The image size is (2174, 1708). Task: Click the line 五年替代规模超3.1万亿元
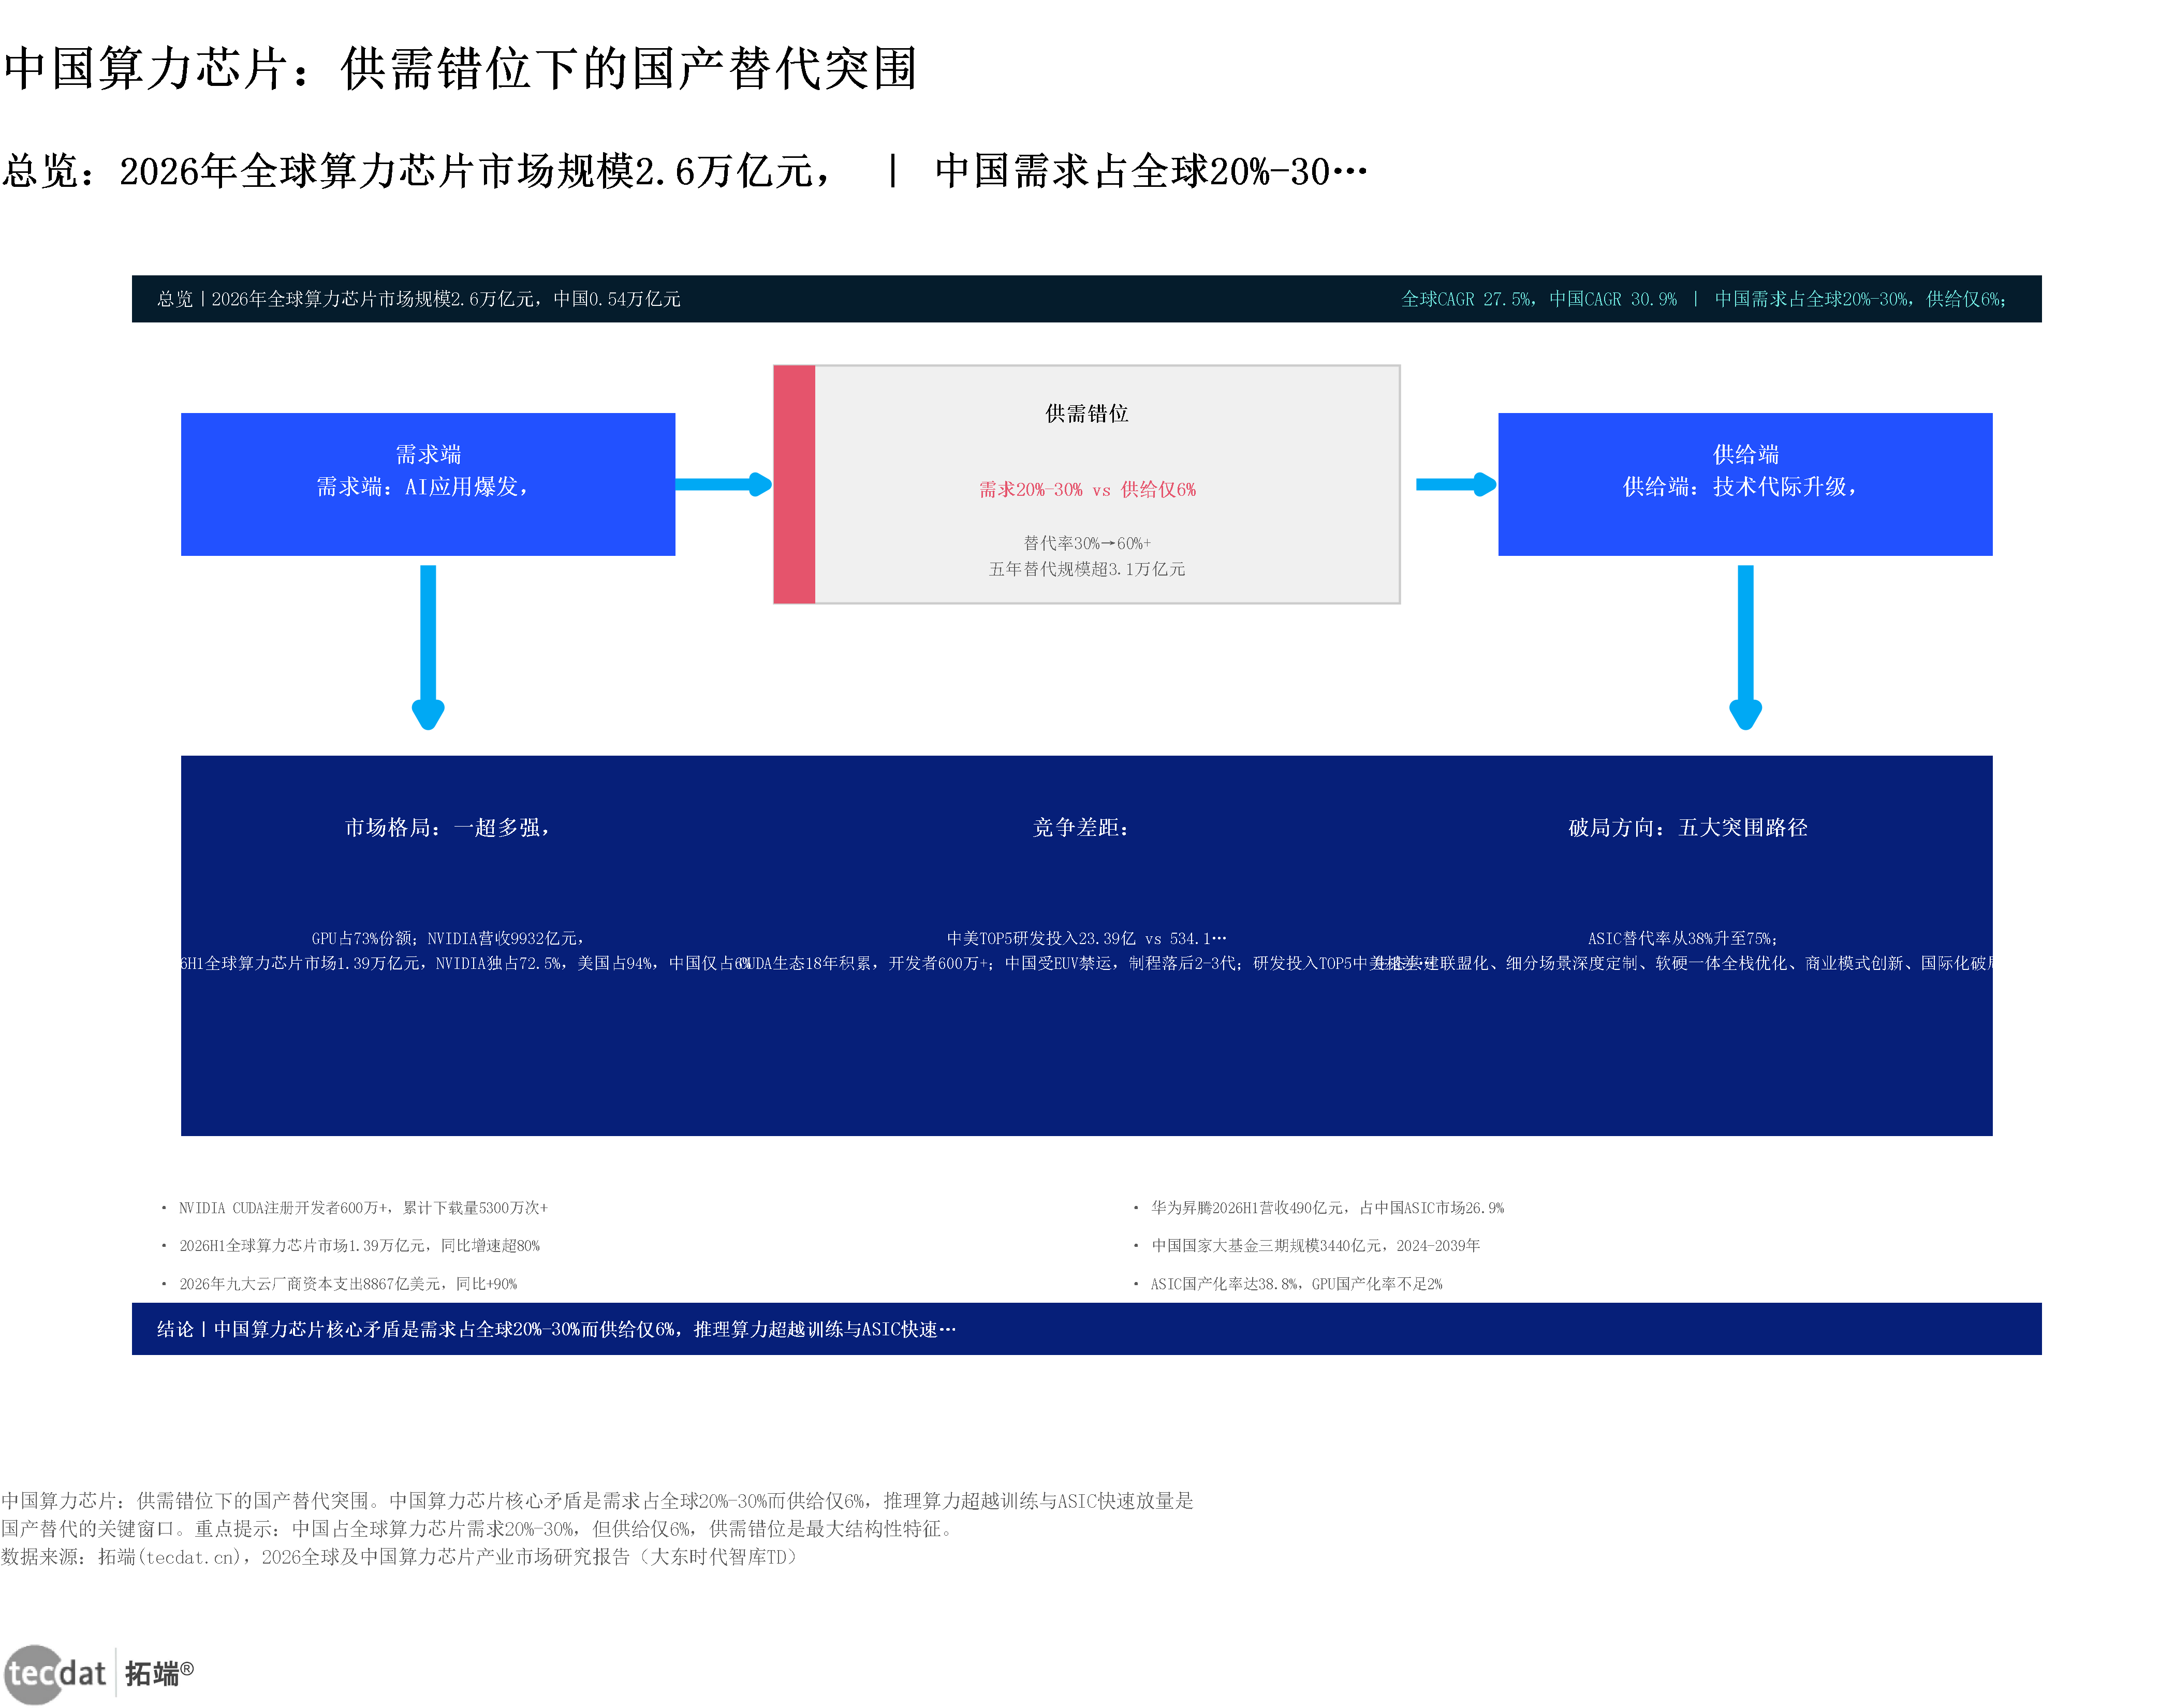[x=1087, y=569]
